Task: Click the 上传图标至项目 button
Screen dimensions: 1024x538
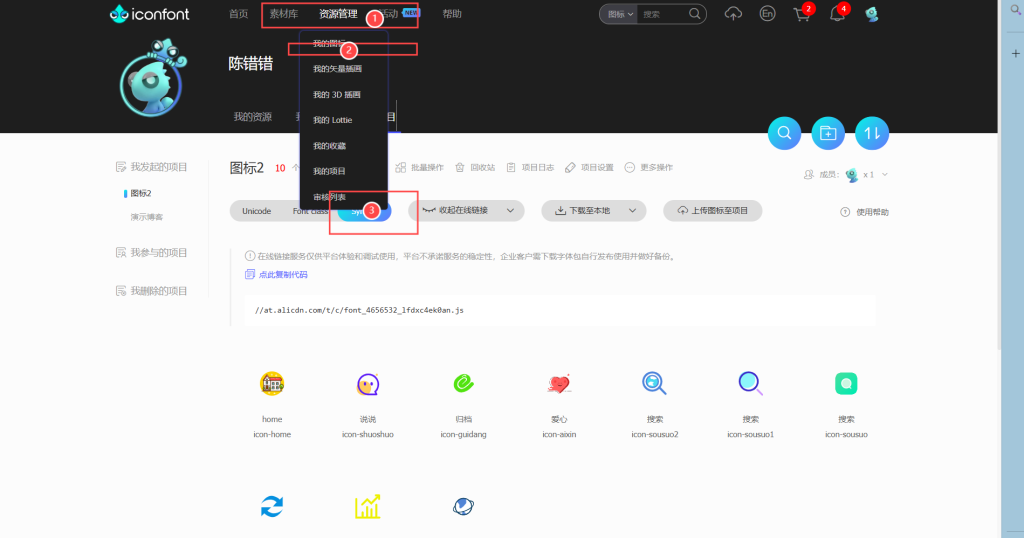Action: tap(712, 211)
